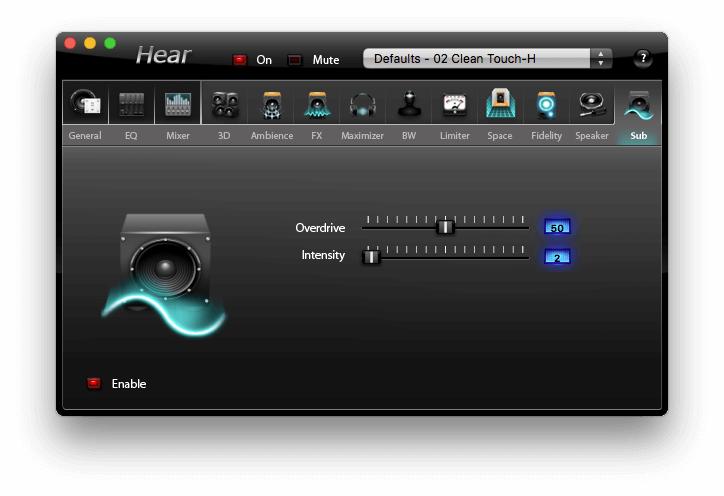Open the presets dropdown Defaults - 02 Clean Touch-H
Screen dimensions: 724x496
[x=476, y=59]
